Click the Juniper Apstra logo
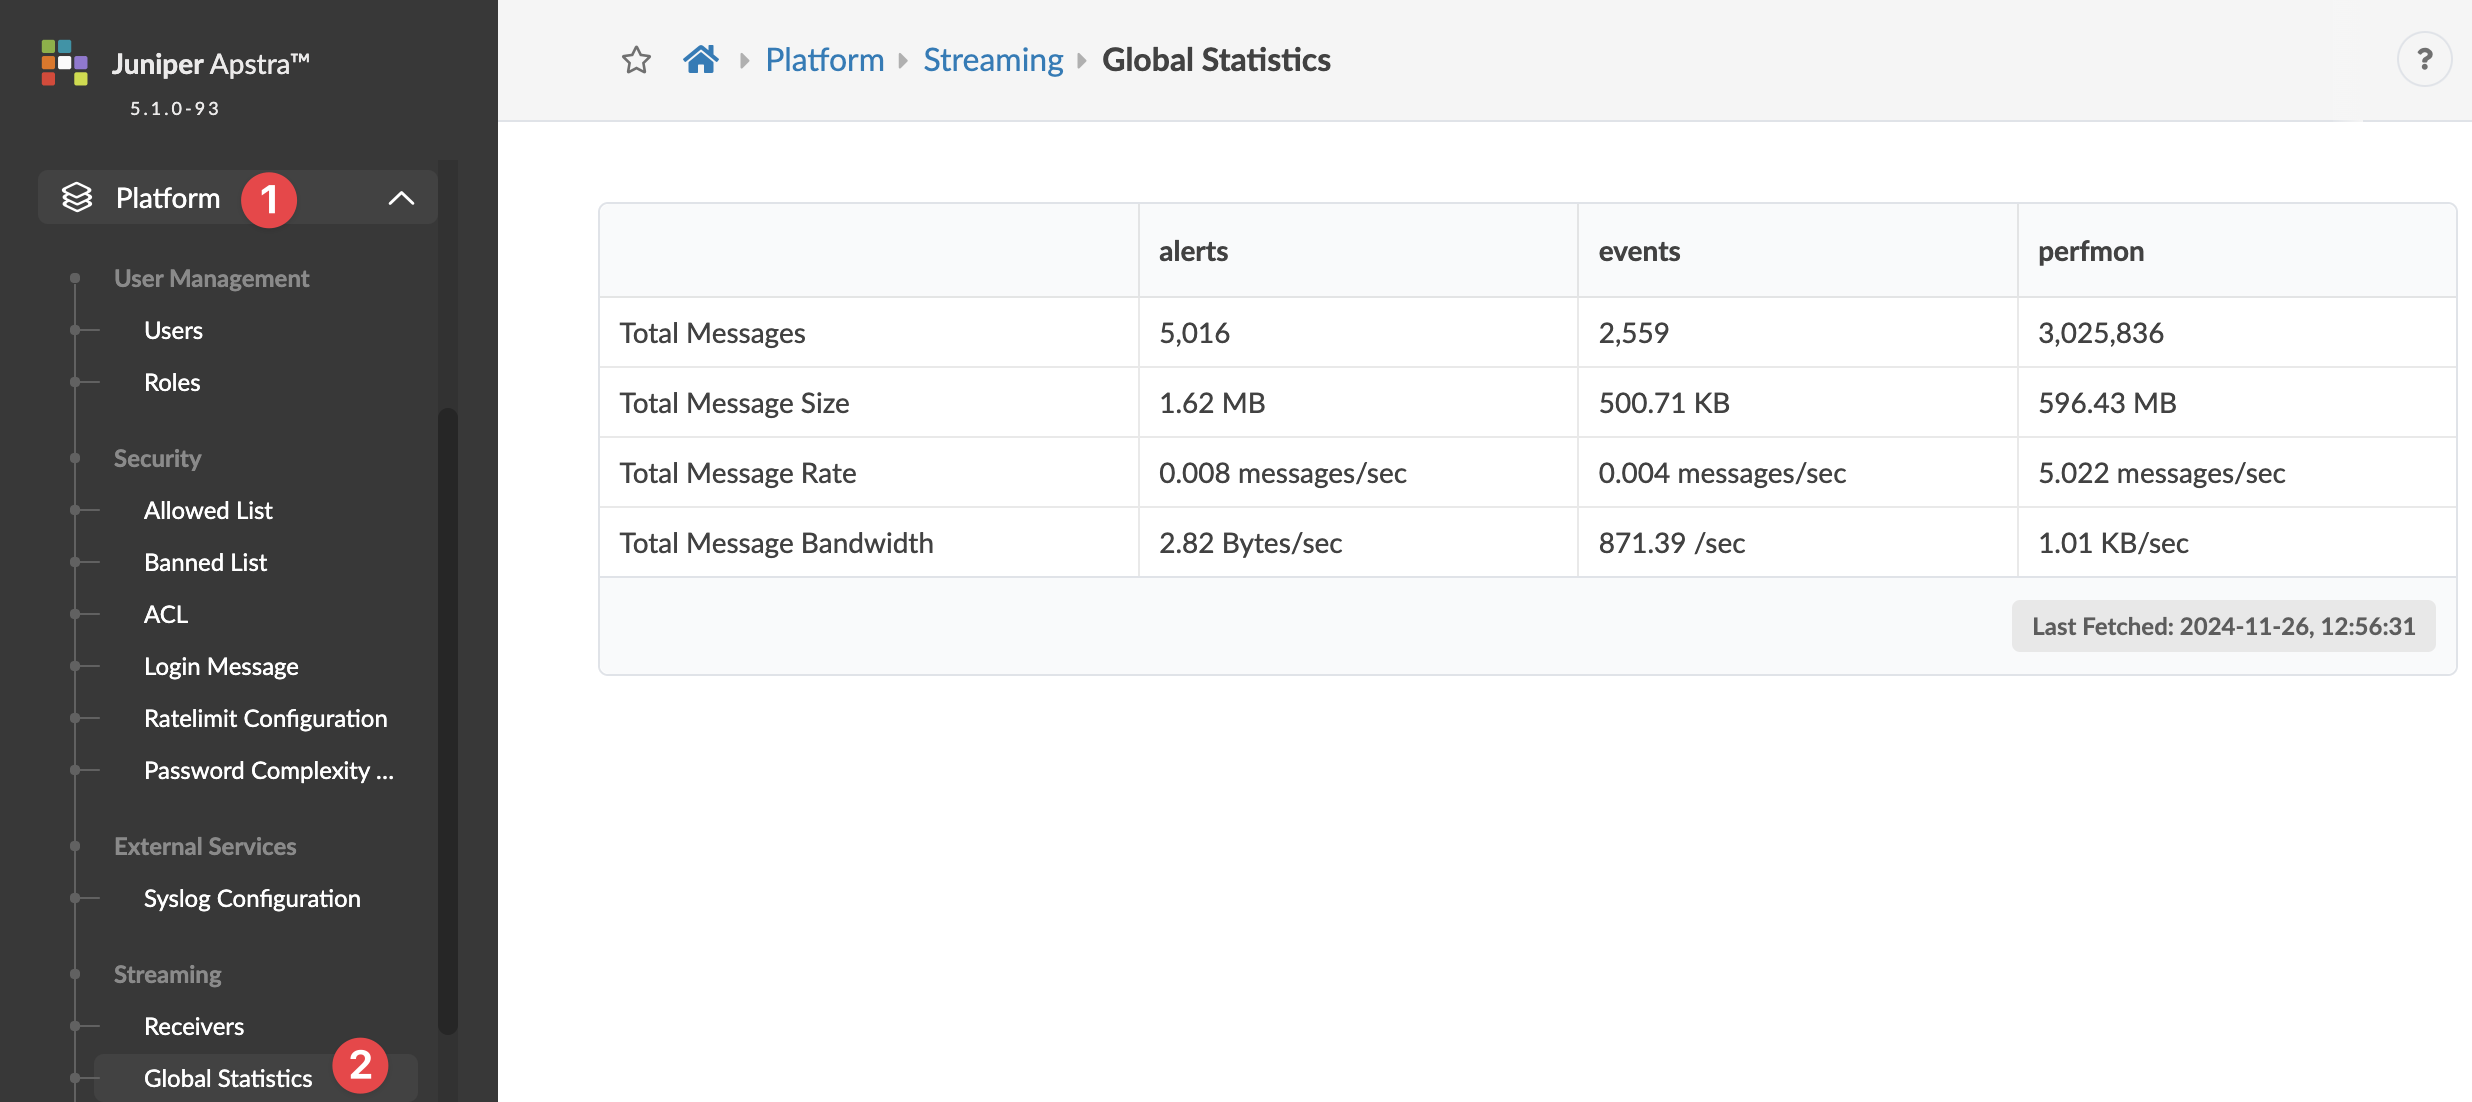2472x1102 pixels. click(65, 63)
